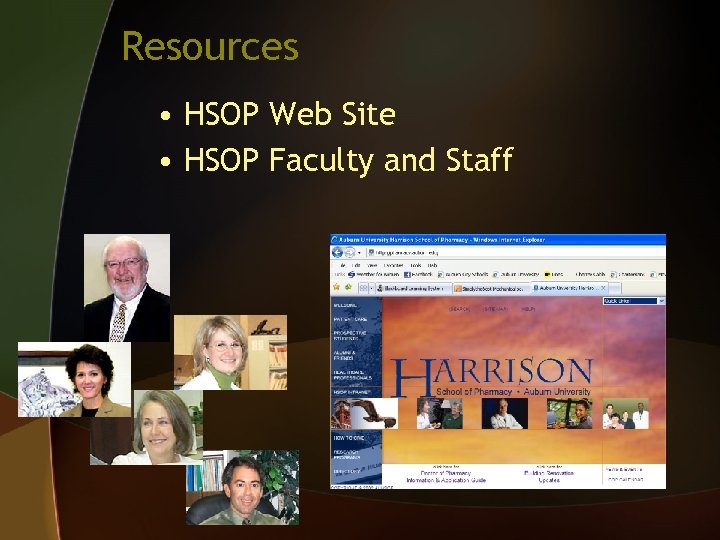Viewport: 720px width, 540px height.
Task: Click the Favorites Center star icon
Action: point(336,287)
